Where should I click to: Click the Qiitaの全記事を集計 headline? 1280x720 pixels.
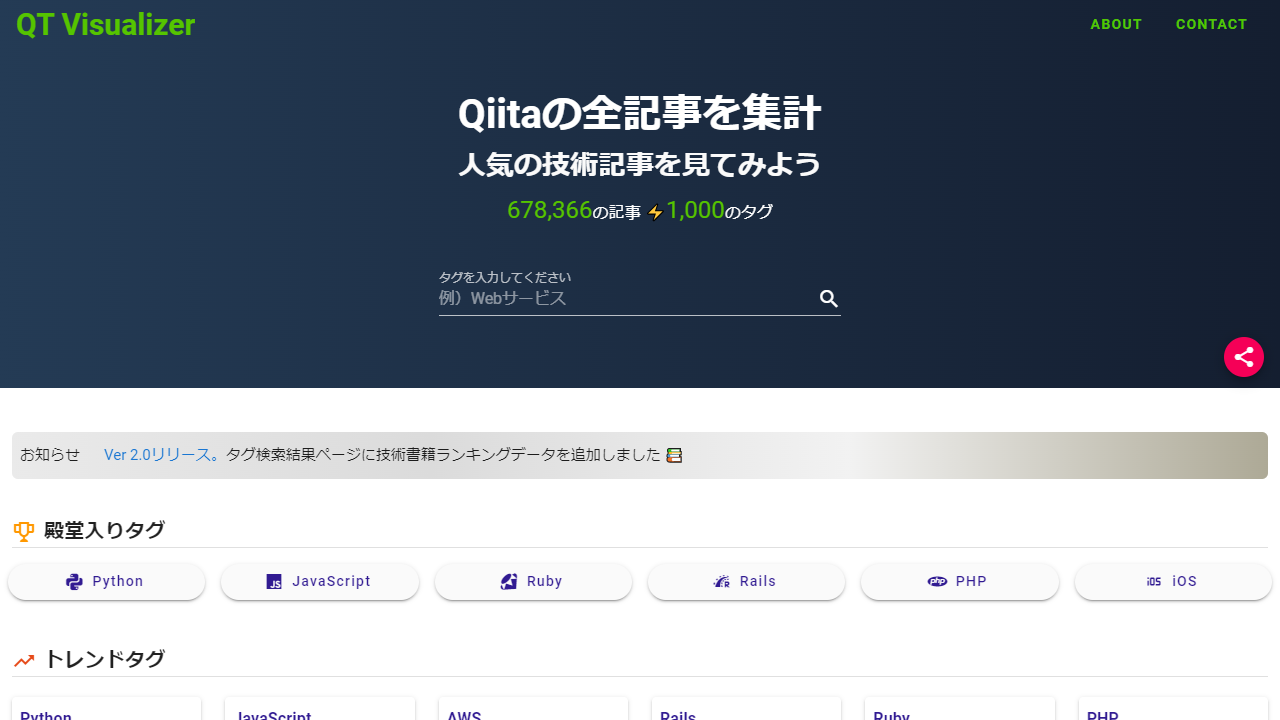click(640, 113)
